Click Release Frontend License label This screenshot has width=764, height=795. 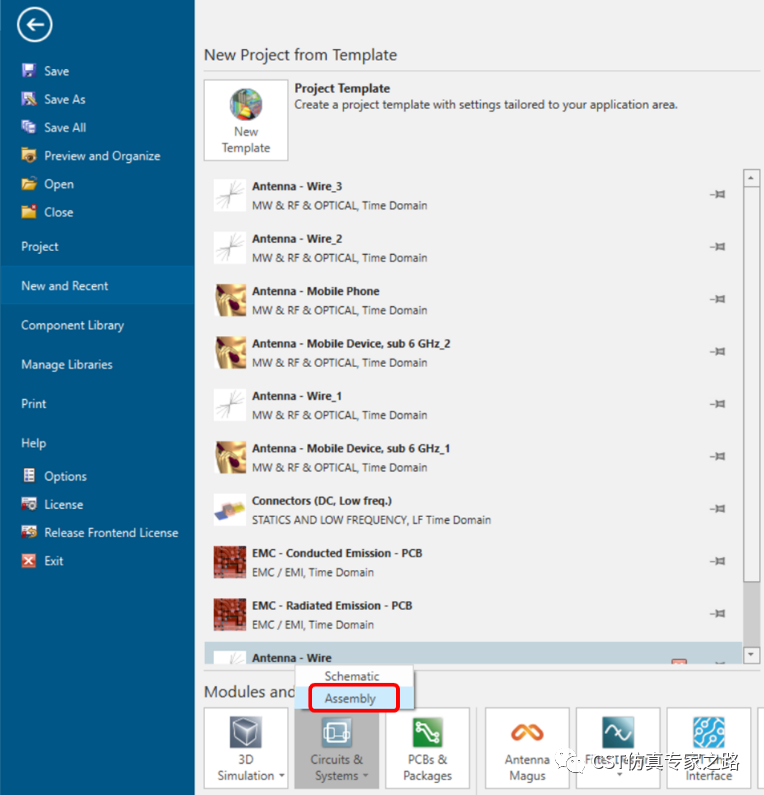click(112, 532)
